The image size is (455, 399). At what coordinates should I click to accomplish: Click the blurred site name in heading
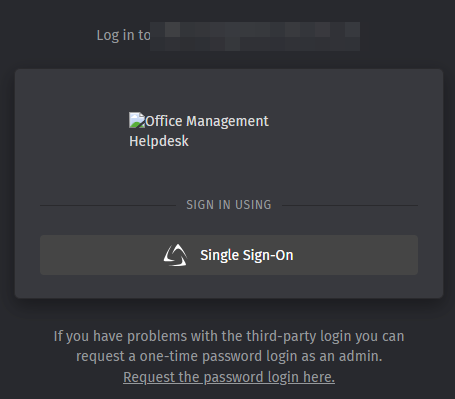coord(255,36)
